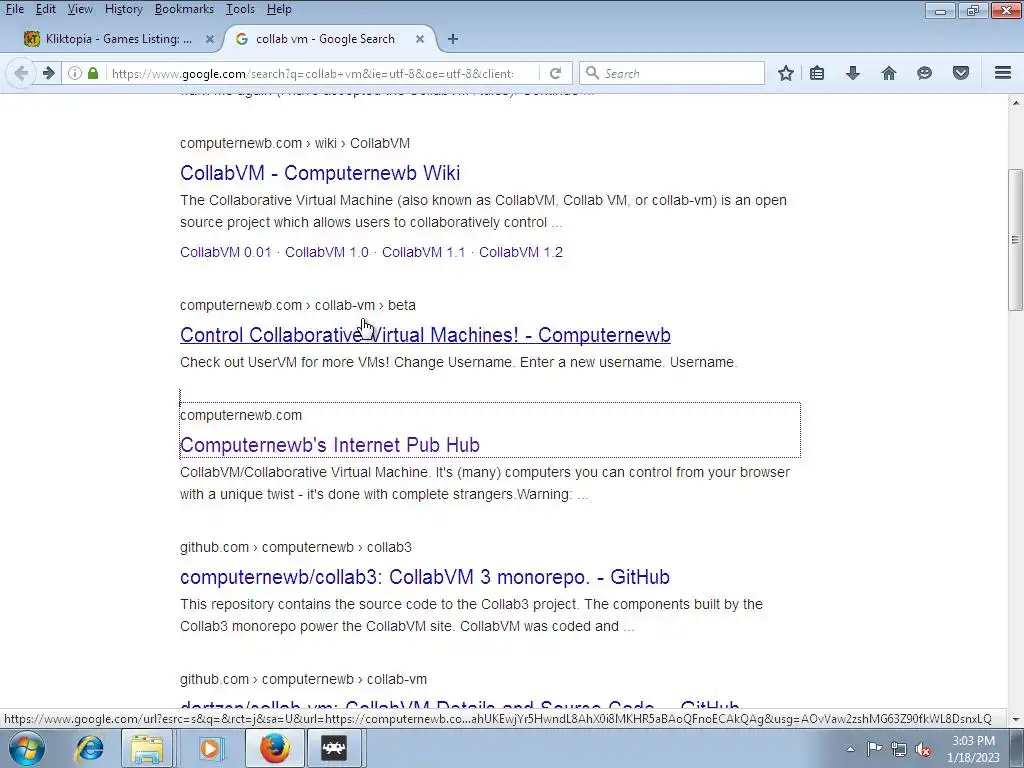This screenshot has width=1024, height=768.
Task: Open the CollabVM 1.1 sitelink
Action: 423,252
